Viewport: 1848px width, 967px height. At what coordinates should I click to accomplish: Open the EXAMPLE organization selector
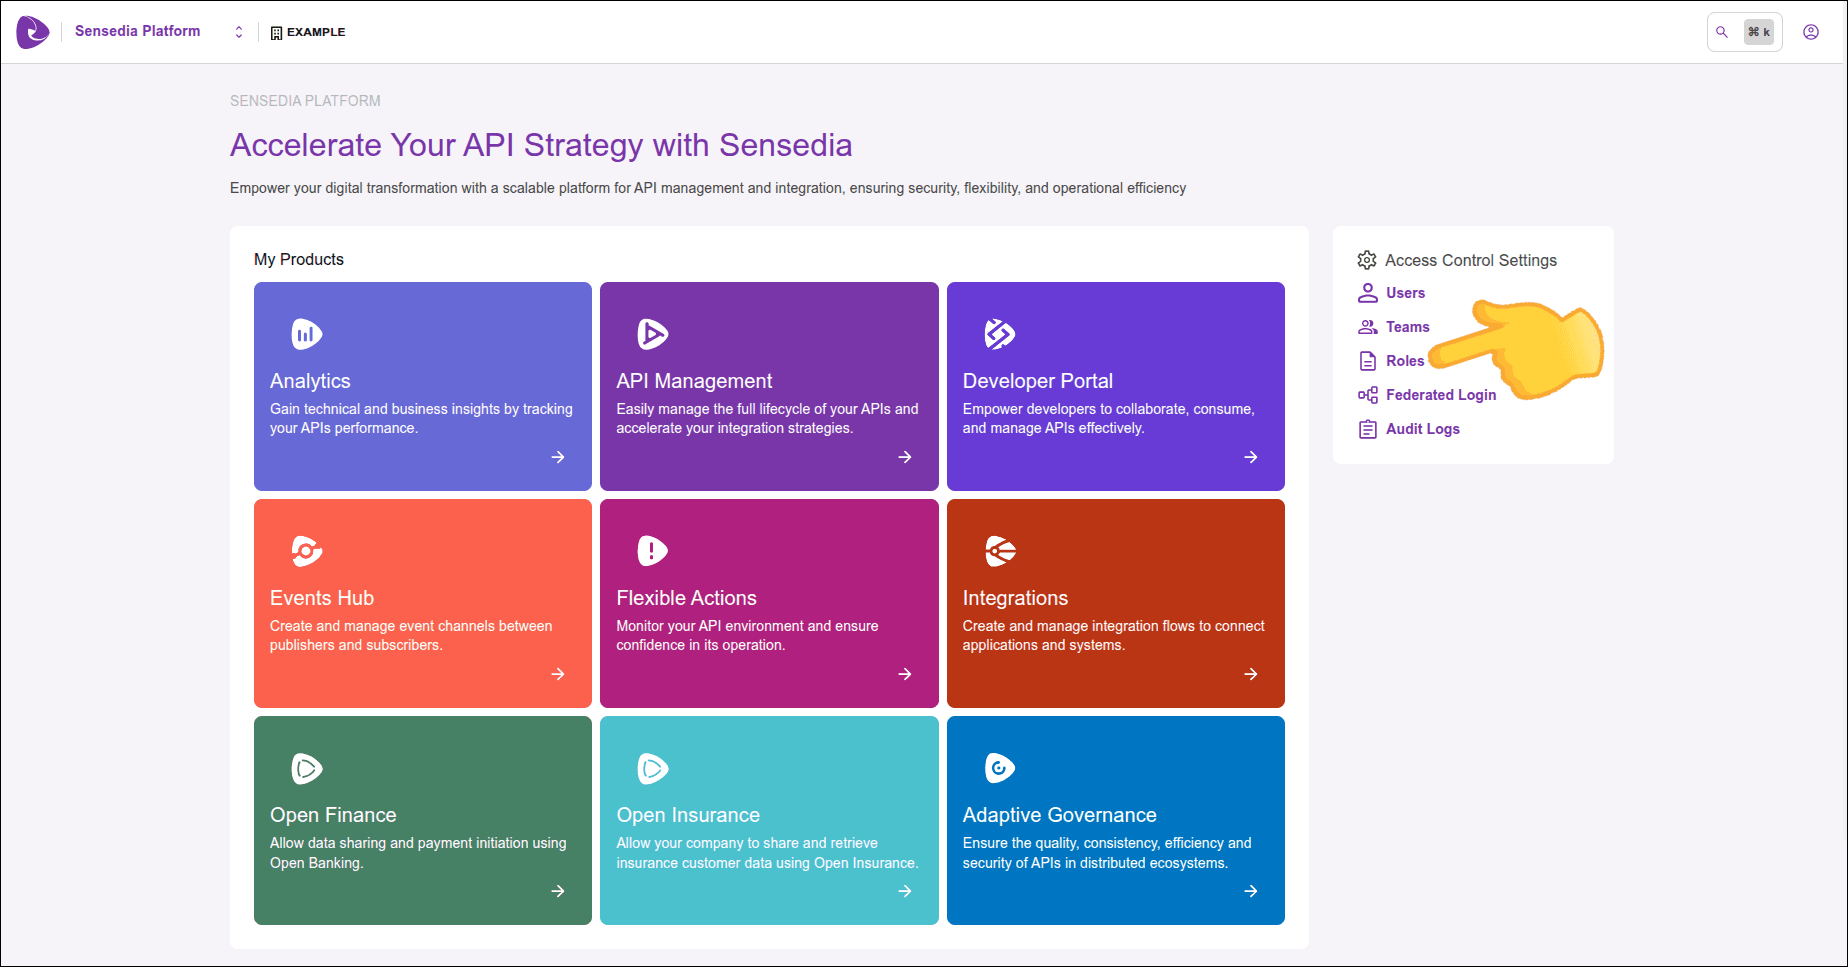[x=308, y=32]
